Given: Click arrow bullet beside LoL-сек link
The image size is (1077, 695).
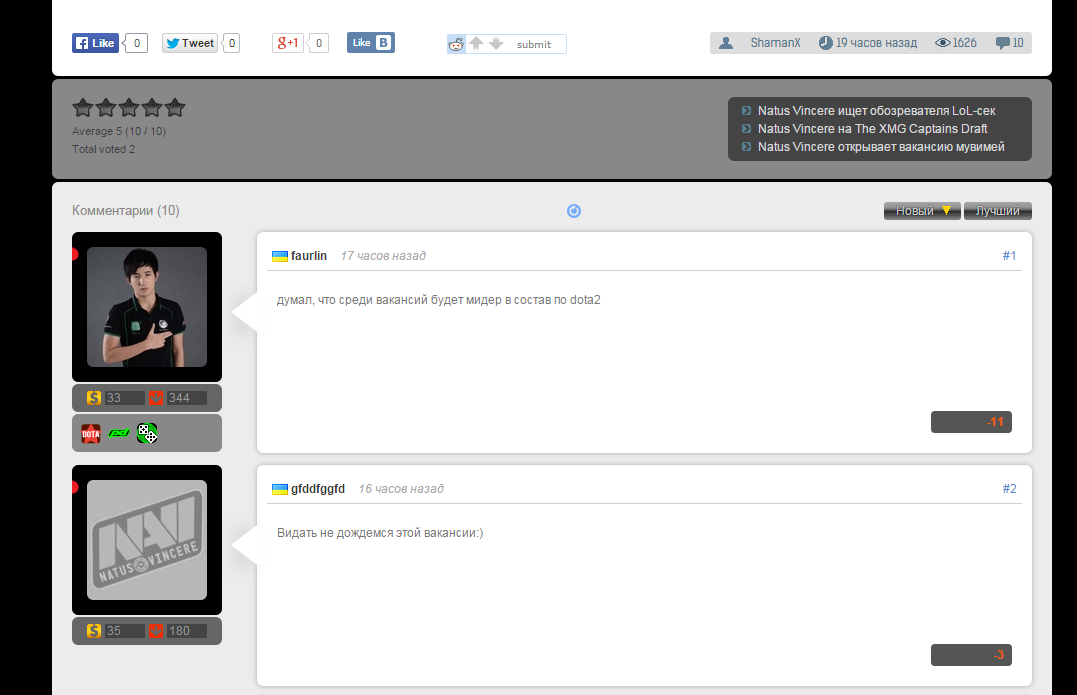Looking at the screenshot, I should point(746,111).
